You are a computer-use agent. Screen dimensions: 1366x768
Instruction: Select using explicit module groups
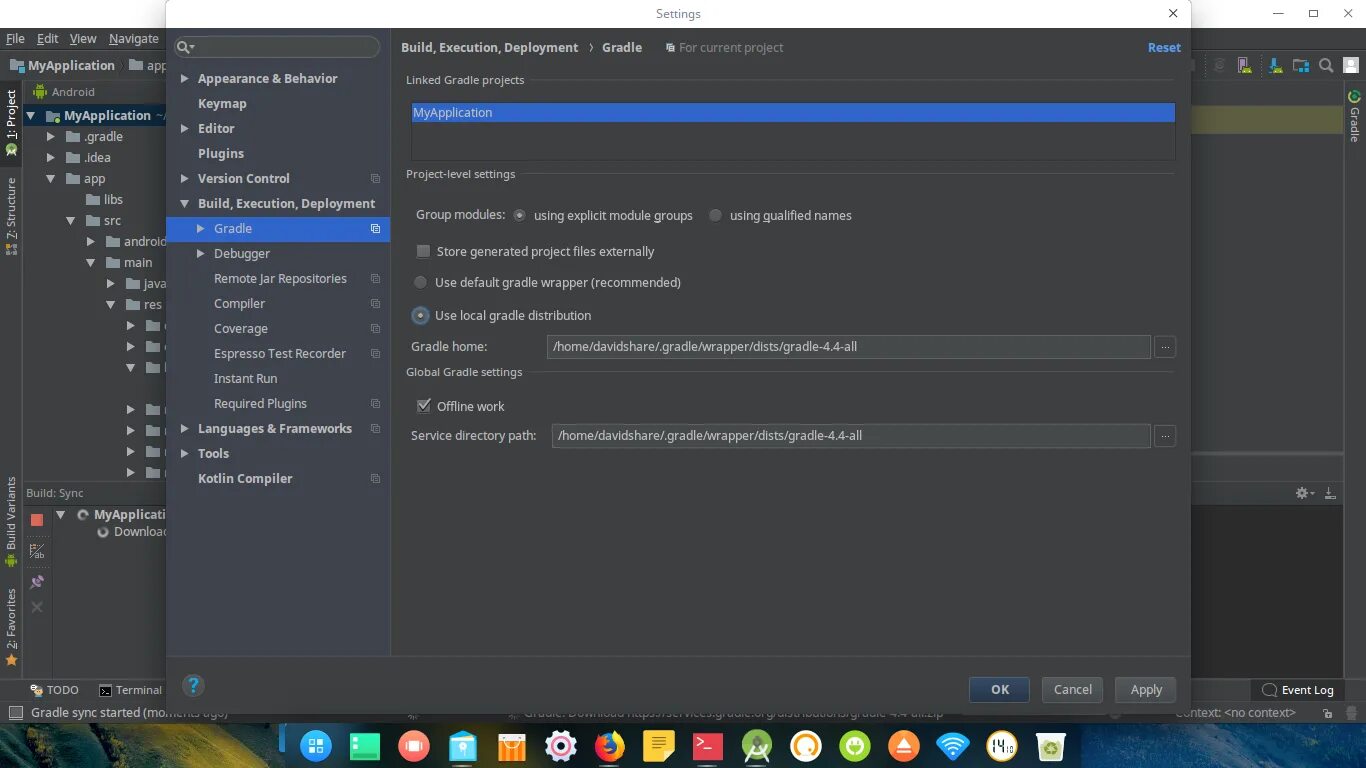603,215
